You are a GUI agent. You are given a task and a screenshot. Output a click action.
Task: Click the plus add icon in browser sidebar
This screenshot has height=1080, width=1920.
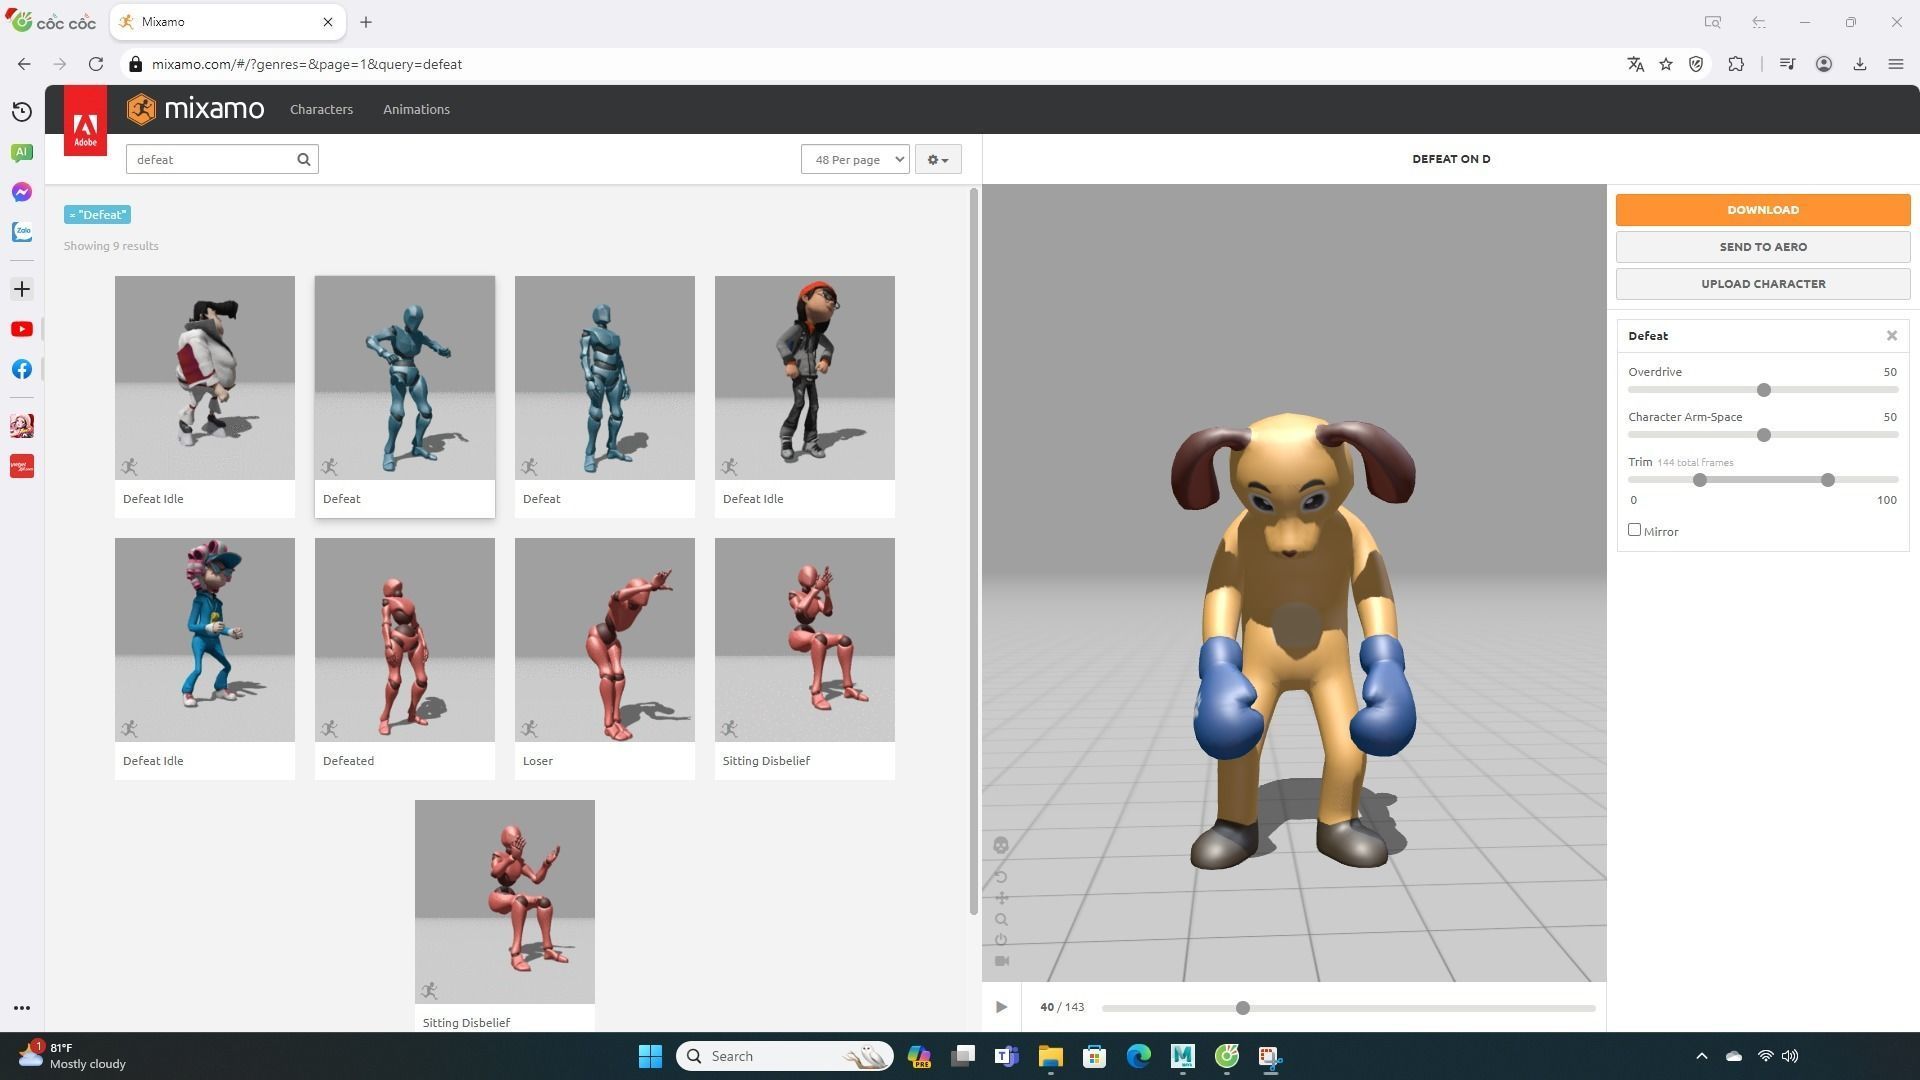pyautogui.click(x=22, y=289)
